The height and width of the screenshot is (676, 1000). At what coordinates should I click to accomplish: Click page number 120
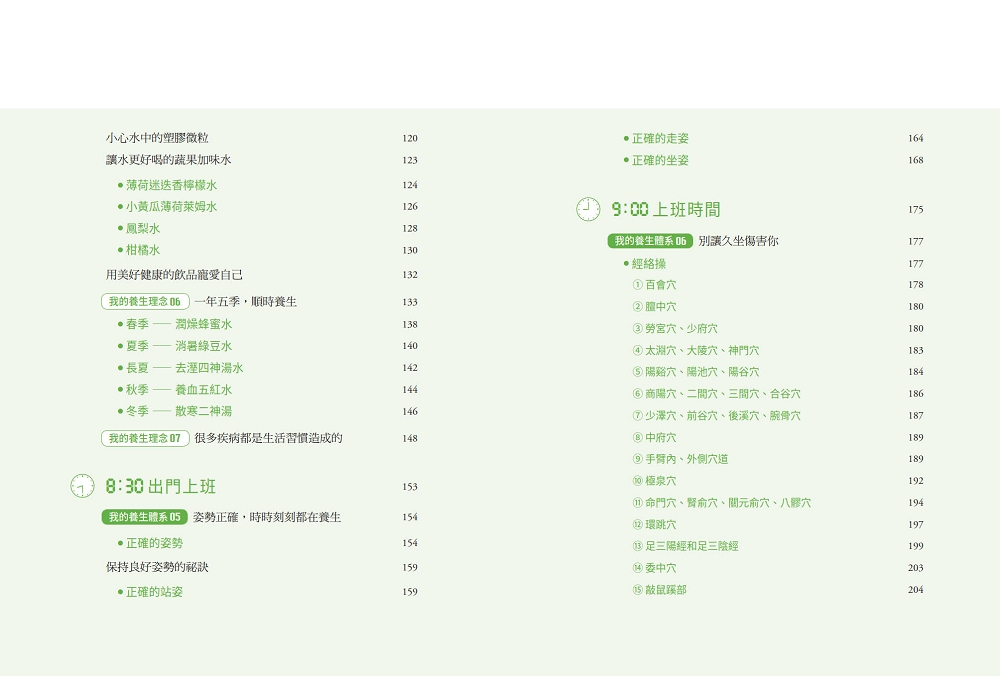[x=410, y=138]
